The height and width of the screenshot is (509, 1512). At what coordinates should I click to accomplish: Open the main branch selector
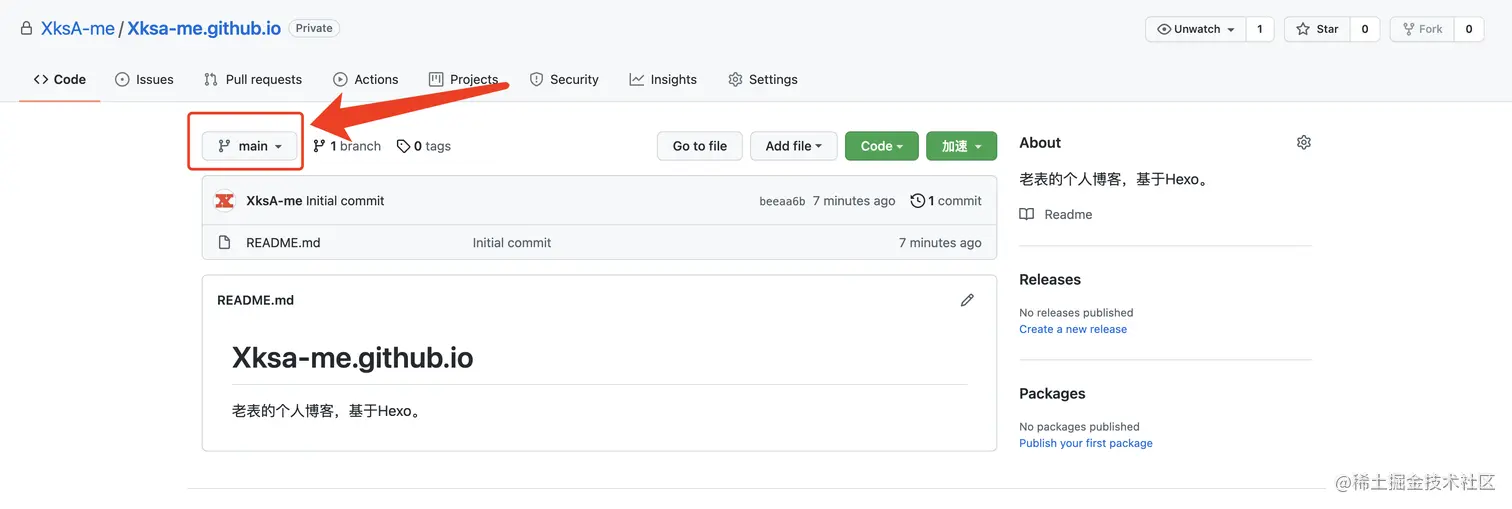[250, 146]
